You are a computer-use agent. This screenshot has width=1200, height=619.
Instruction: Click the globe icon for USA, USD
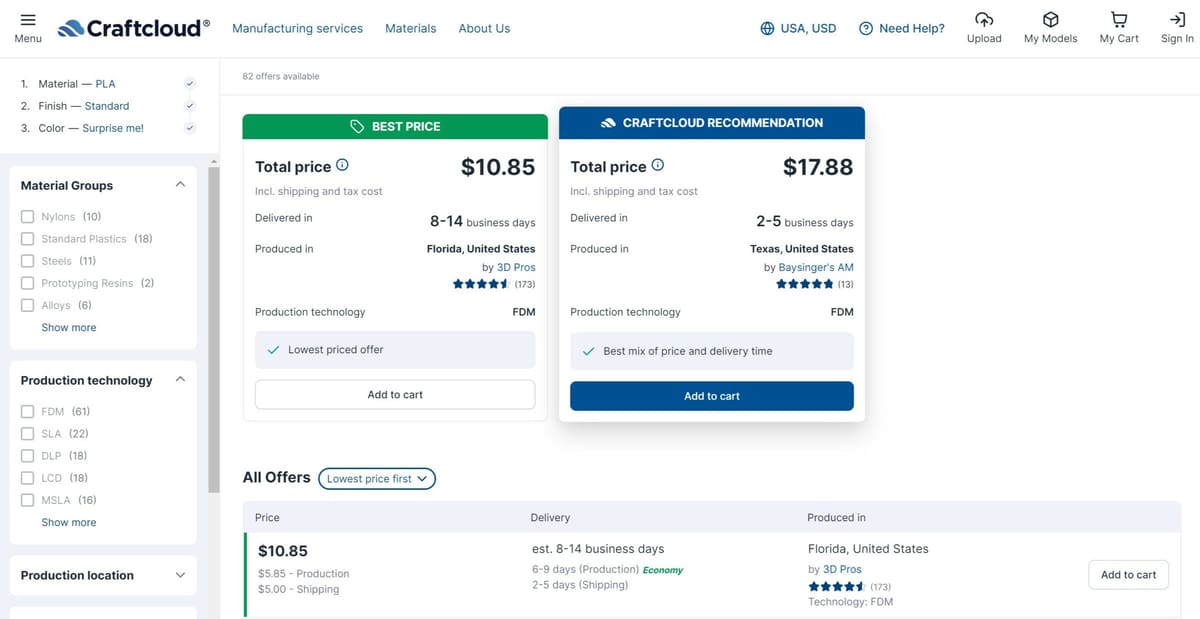767,28
